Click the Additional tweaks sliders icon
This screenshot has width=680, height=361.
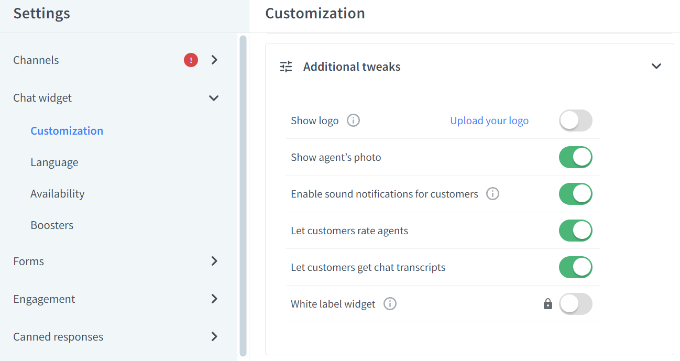(286, 66)
